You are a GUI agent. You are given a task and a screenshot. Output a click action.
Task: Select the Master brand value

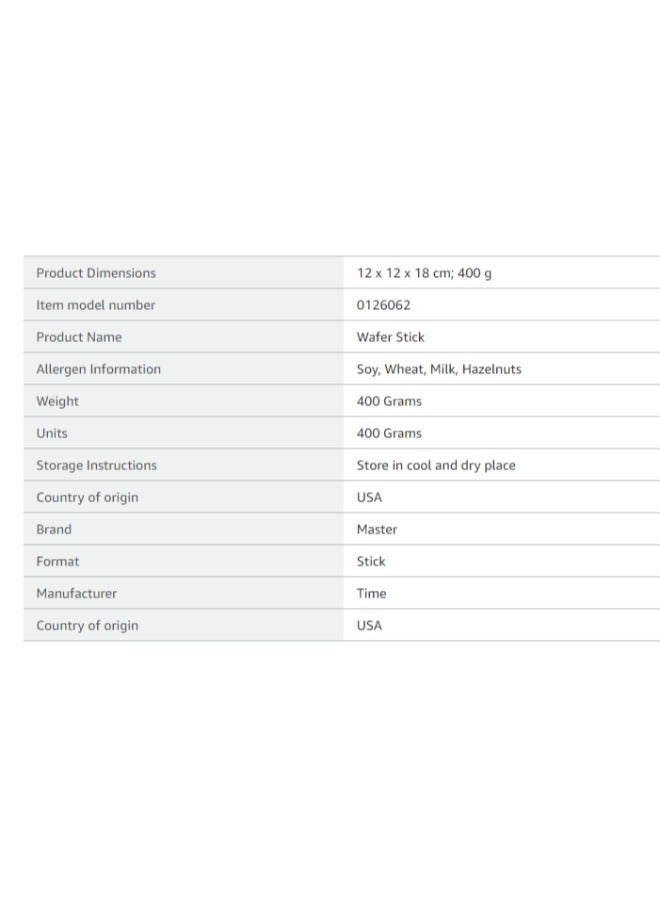click(x=376, y=530)
